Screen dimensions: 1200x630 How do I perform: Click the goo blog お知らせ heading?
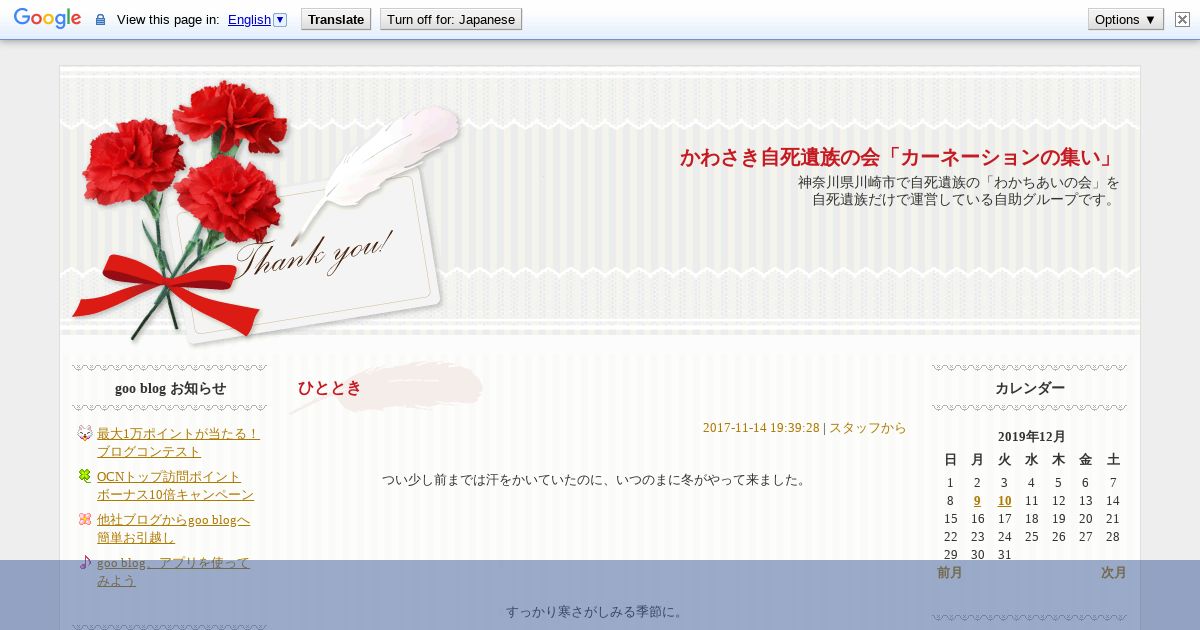click(x=170, y=388)
